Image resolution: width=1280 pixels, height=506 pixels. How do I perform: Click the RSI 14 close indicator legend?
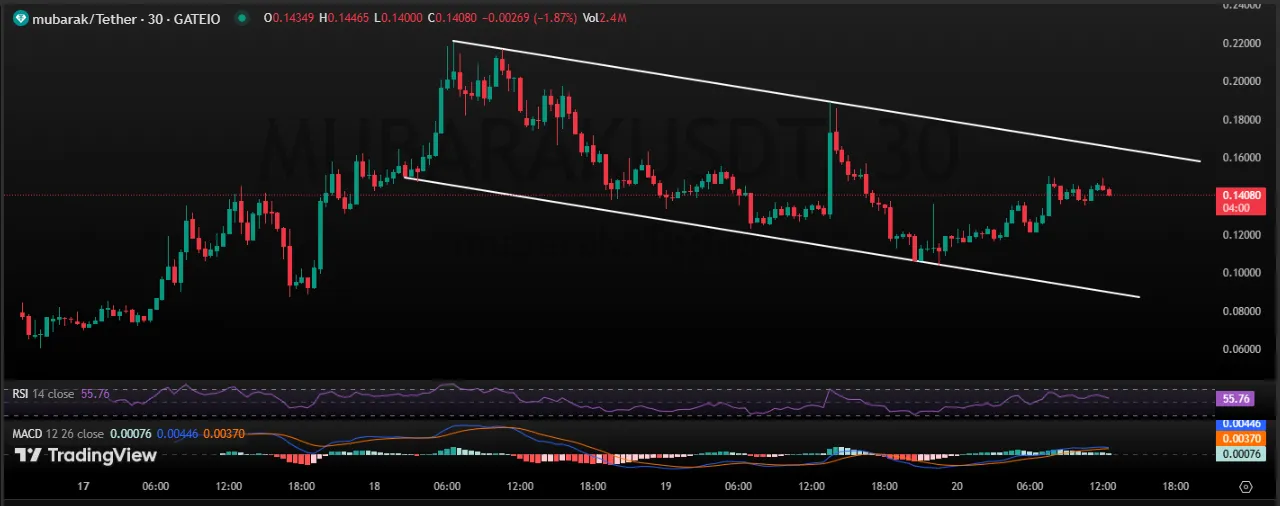tap(43, 394)
